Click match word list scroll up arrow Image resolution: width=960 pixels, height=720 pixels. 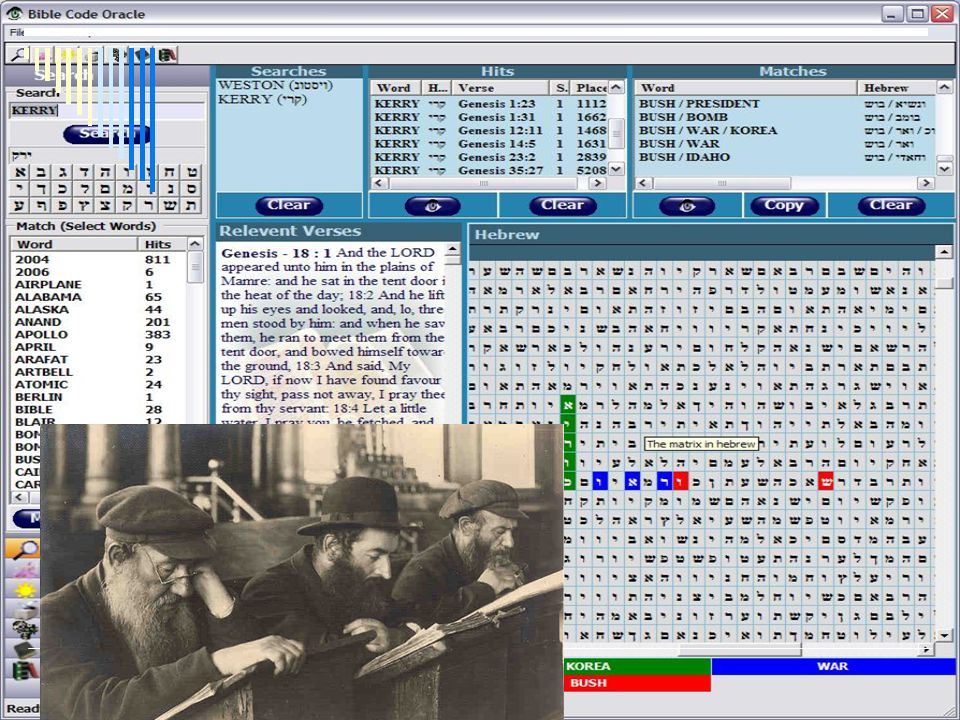point(195,244)
